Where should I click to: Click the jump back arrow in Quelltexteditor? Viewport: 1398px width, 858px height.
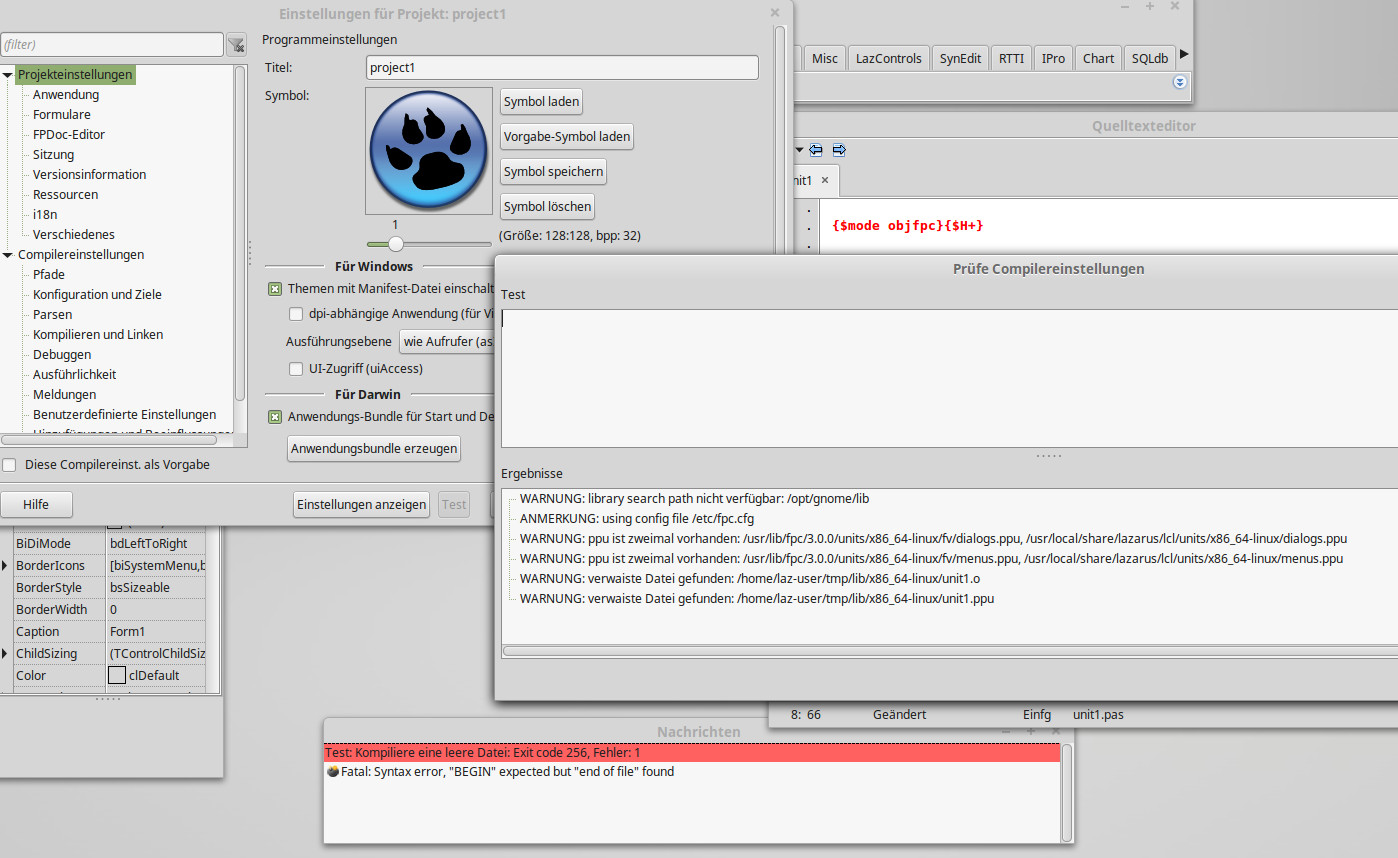(x=816, y=150)
